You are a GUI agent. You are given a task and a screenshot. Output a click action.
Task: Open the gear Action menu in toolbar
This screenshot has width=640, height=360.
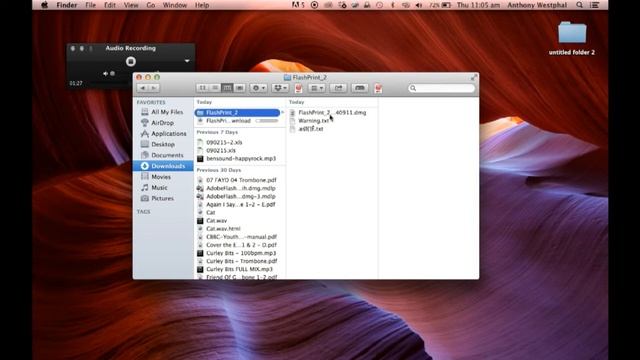click(258, 88)
